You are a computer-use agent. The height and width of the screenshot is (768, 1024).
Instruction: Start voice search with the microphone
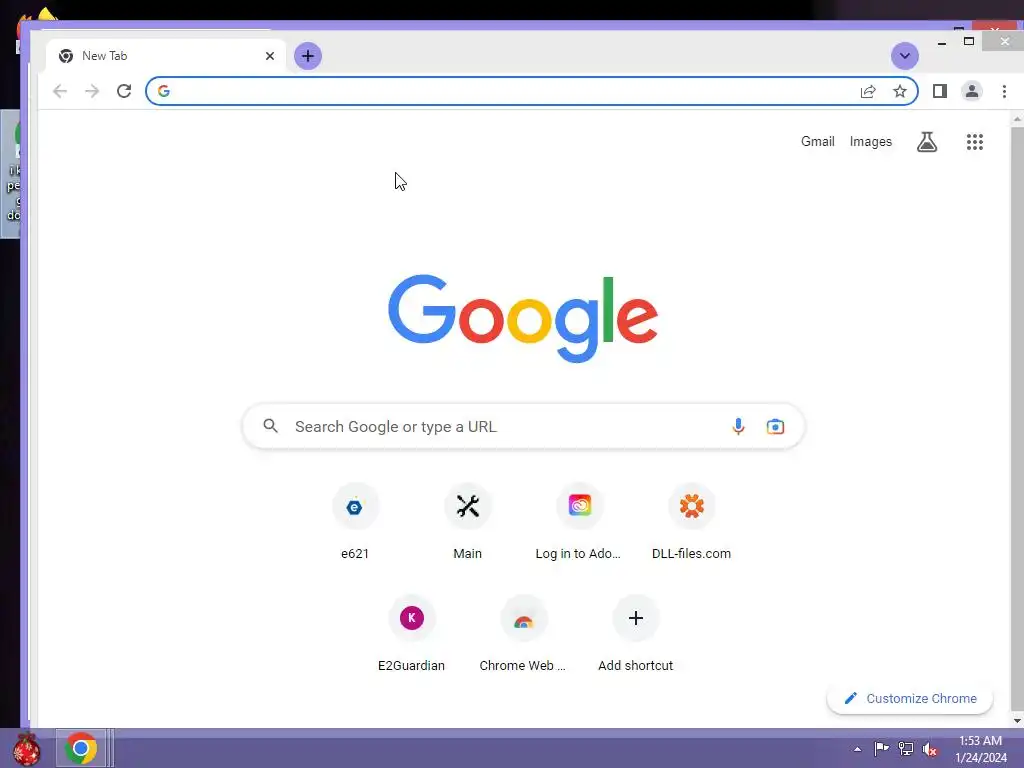[x=738, y=426]
